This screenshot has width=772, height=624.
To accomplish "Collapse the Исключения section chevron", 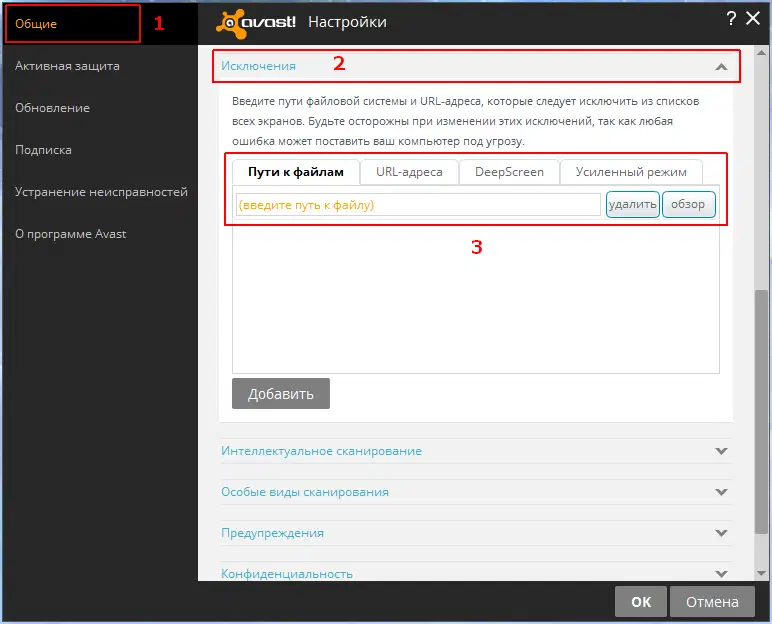I will [x=721, y=66].
